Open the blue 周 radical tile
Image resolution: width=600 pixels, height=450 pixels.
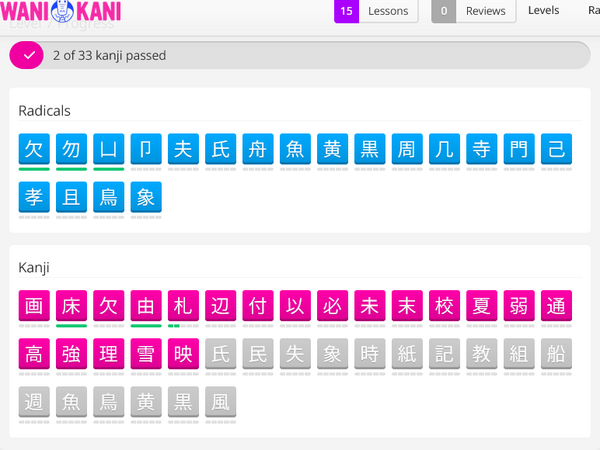pos(407,149)
